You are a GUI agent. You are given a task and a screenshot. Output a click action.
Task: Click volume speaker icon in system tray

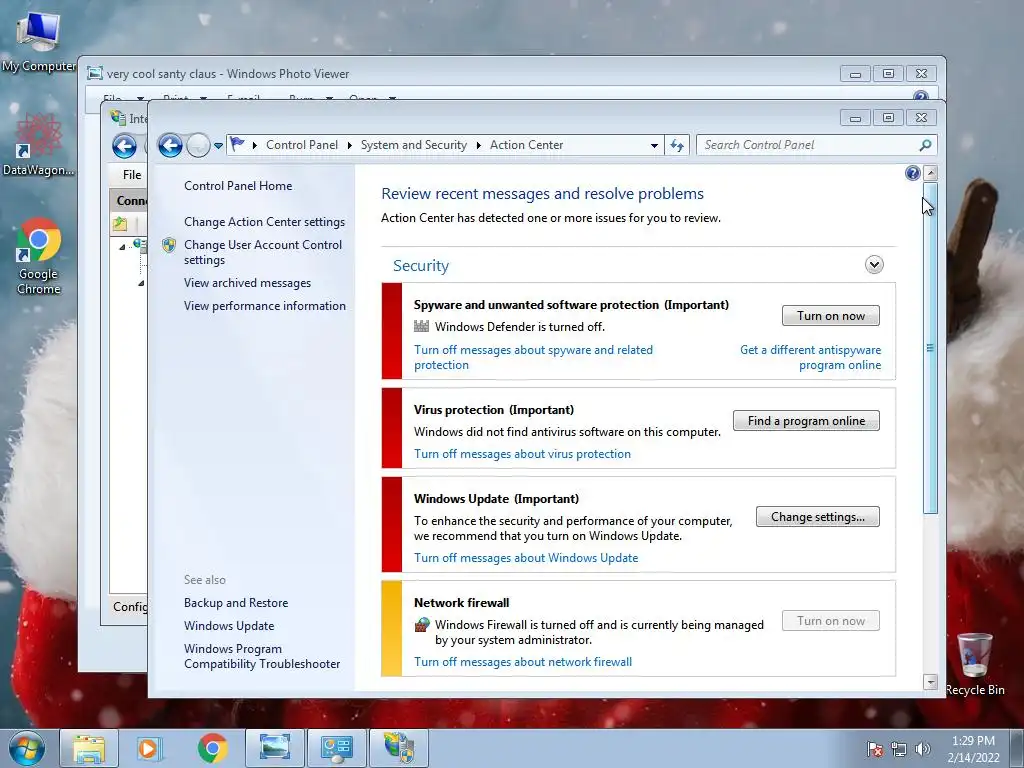922,749
